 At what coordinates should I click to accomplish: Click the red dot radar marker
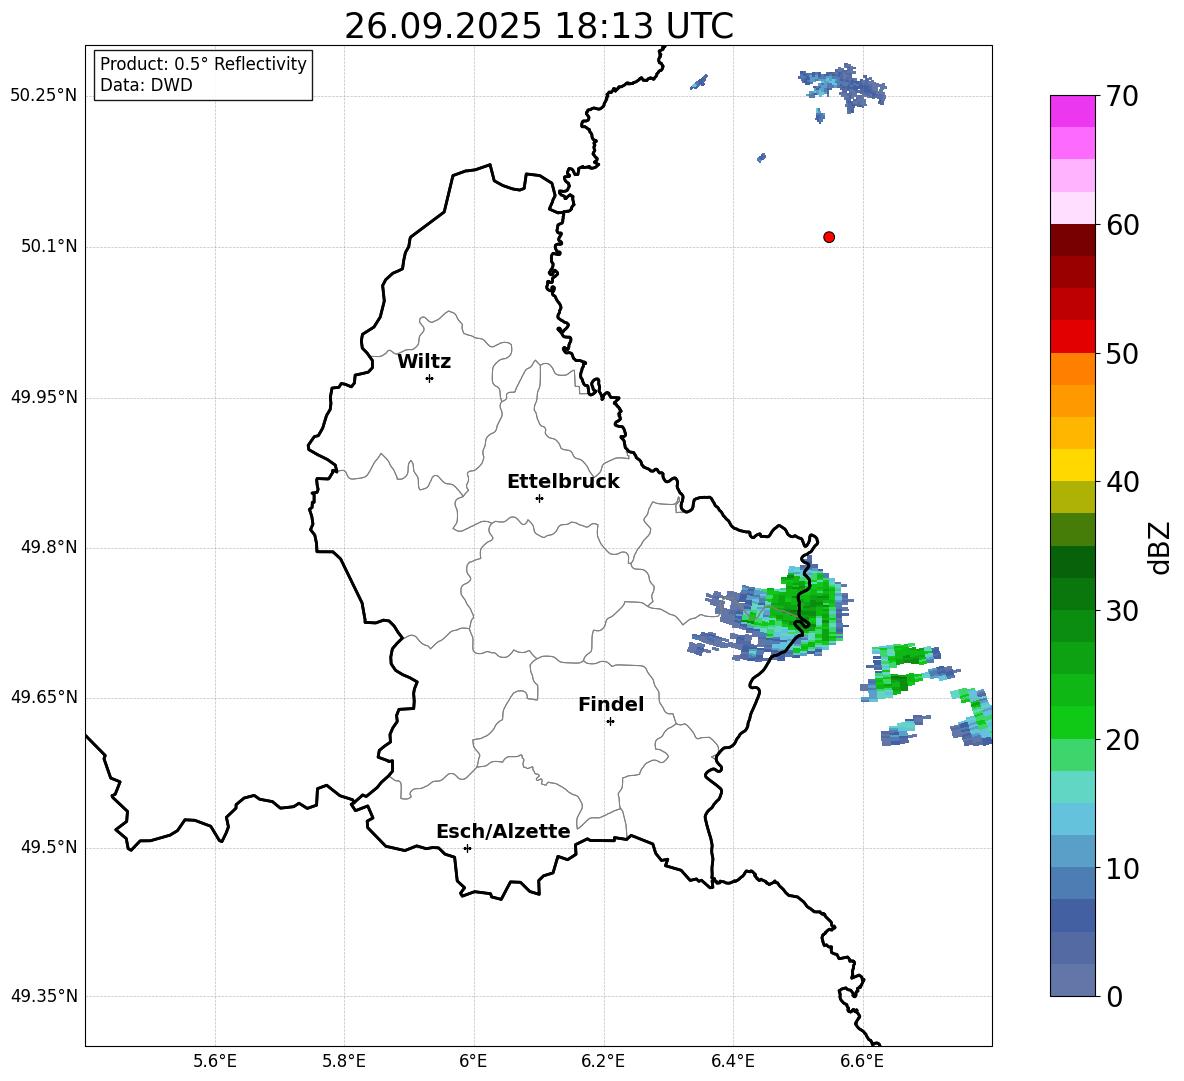point(828,237)
